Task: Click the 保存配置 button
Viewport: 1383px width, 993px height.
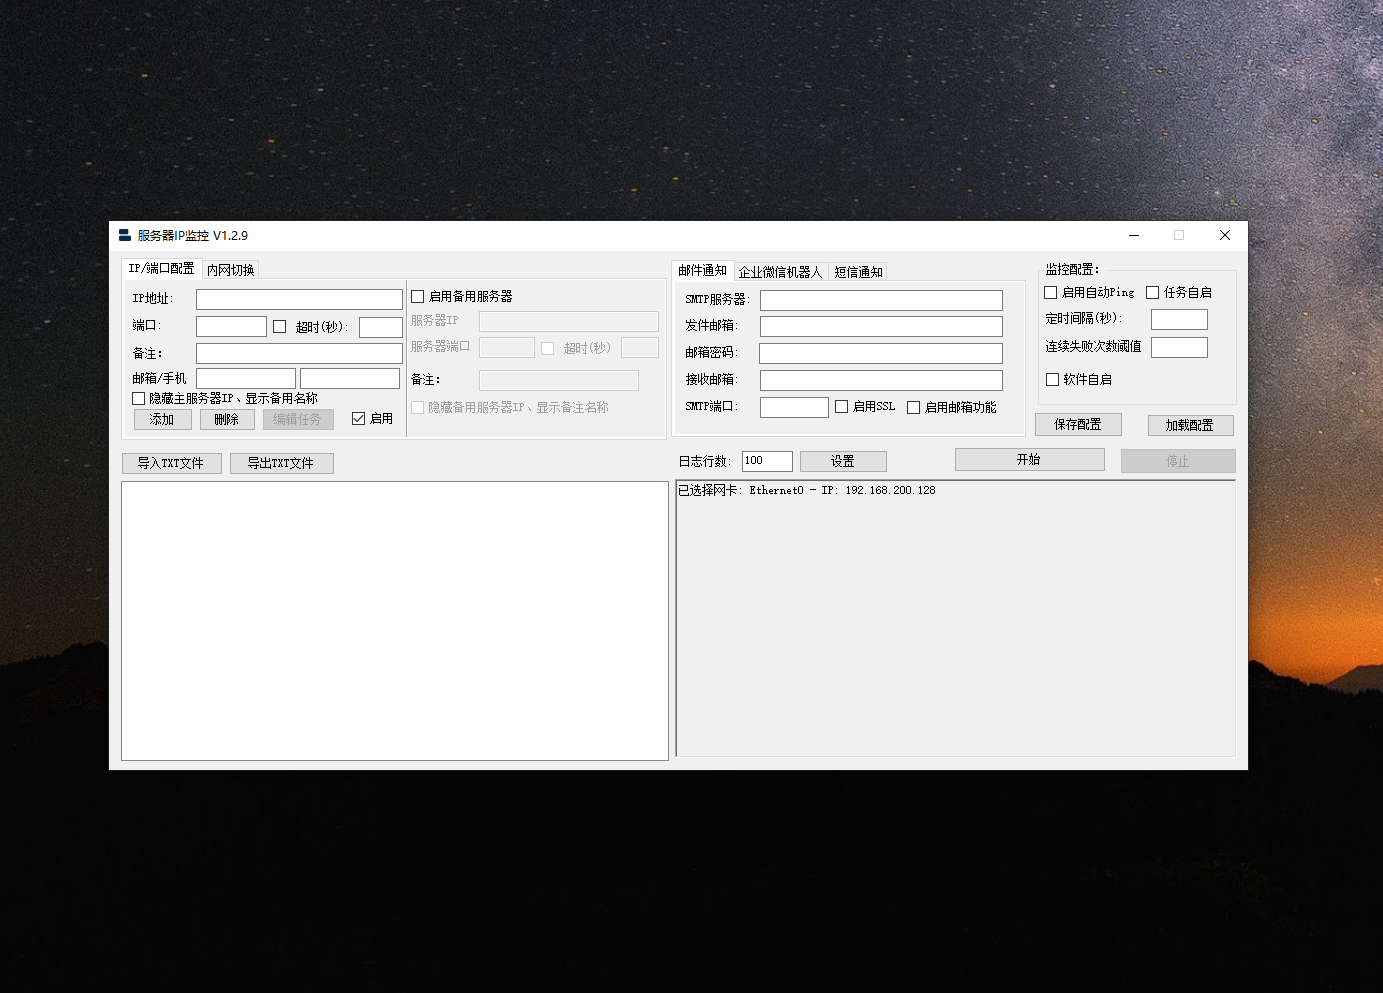Action: coord(1077,425)
